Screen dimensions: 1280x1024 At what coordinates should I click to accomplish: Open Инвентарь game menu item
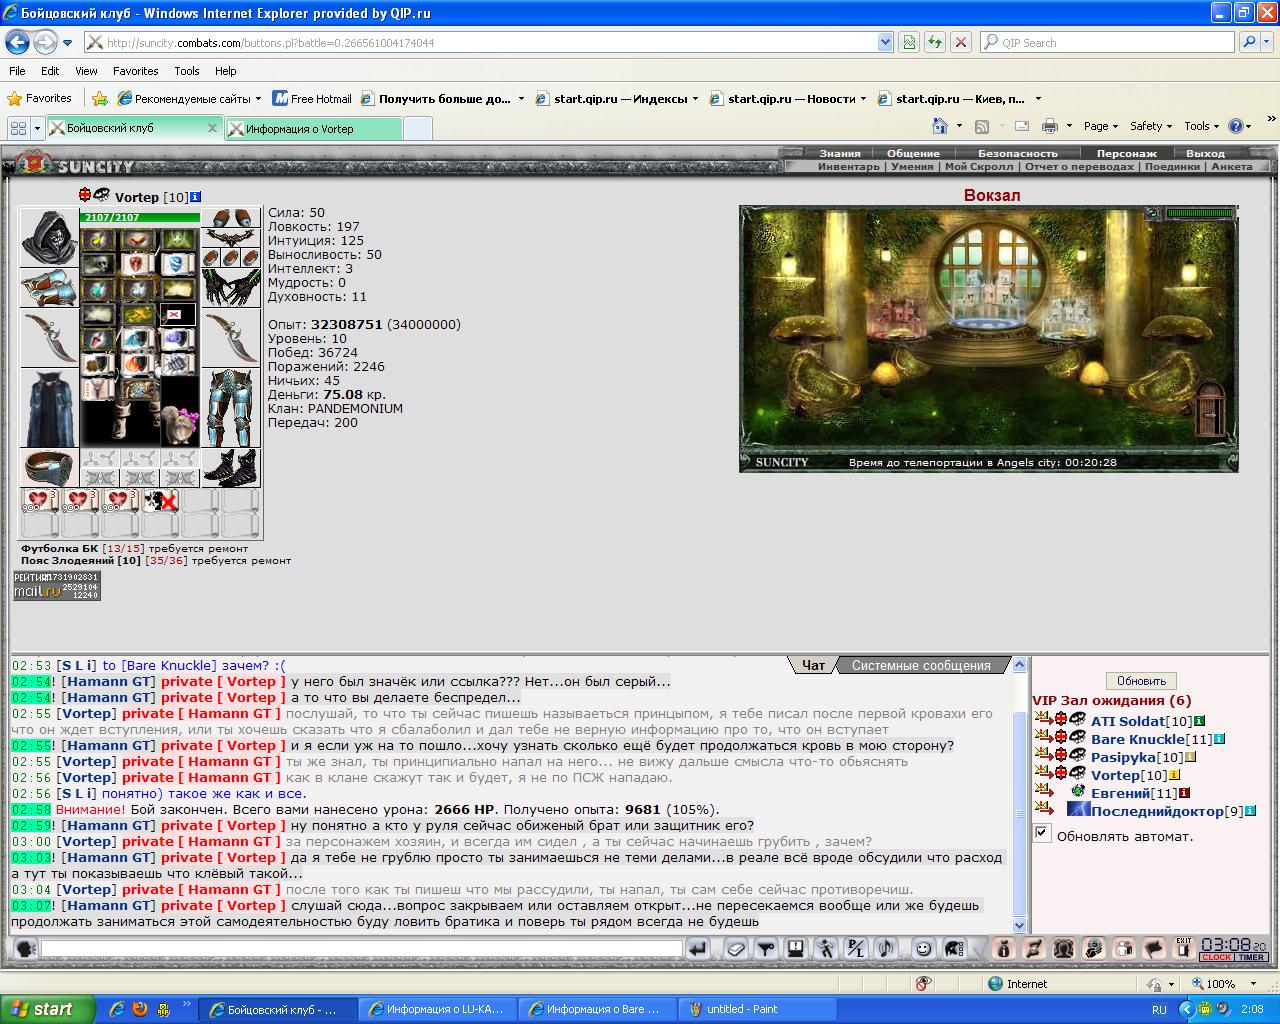pyautogui.click(x=848, y=167)
